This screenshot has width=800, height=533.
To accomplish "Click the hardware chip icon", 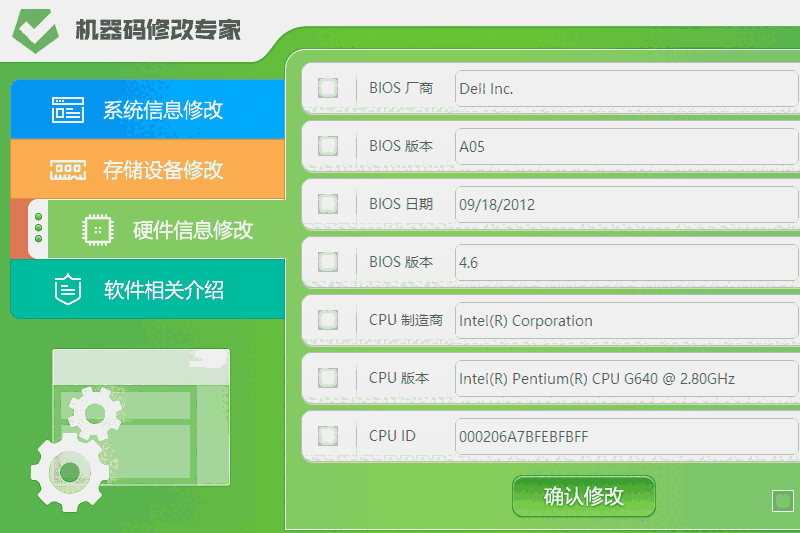I will [x=97, y=230].
